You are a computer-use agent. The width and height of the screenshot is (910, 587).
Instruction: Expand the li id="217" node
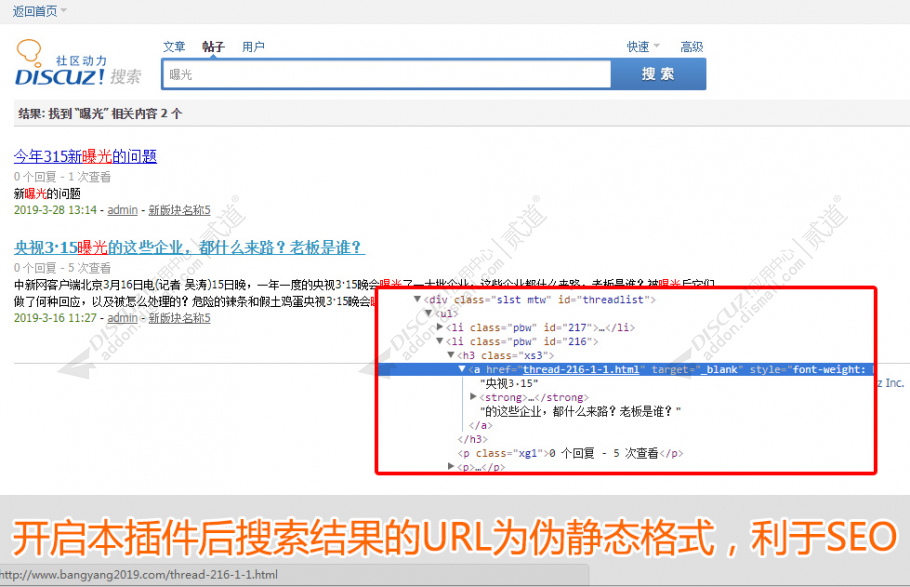click(439, 327)
